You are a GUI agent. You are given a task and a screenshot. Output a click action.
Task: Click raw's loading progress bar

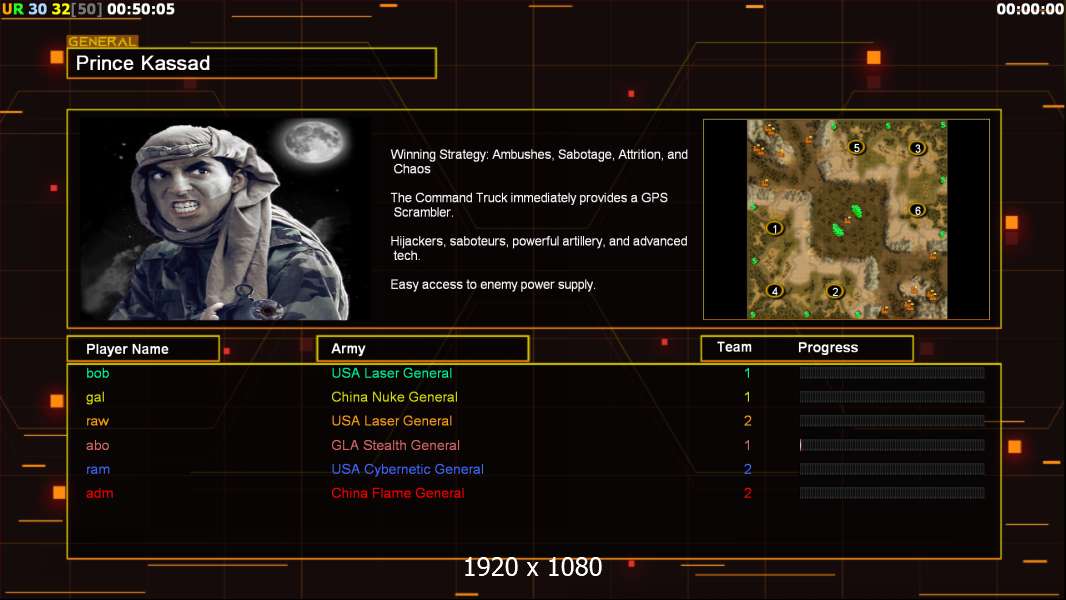click(x=892, y=421)
